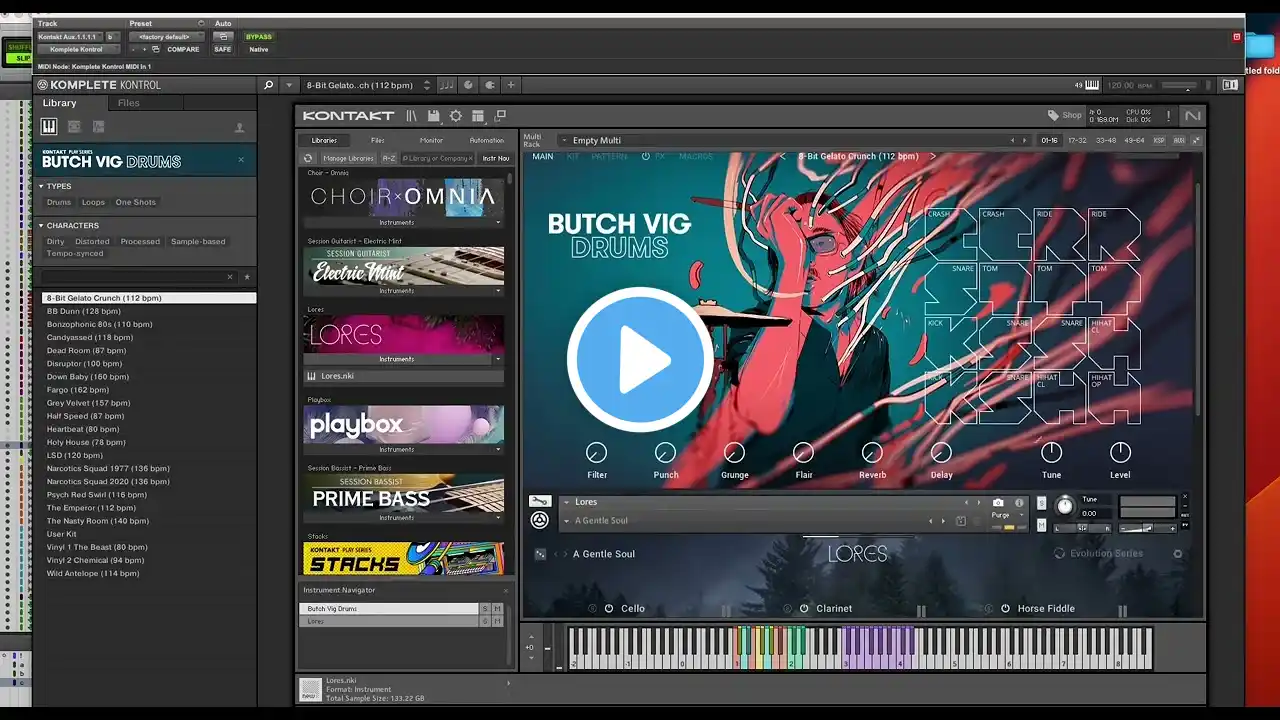The image size is (1280, 720).
Task: Click the COMPARE button
Action: 183,49
